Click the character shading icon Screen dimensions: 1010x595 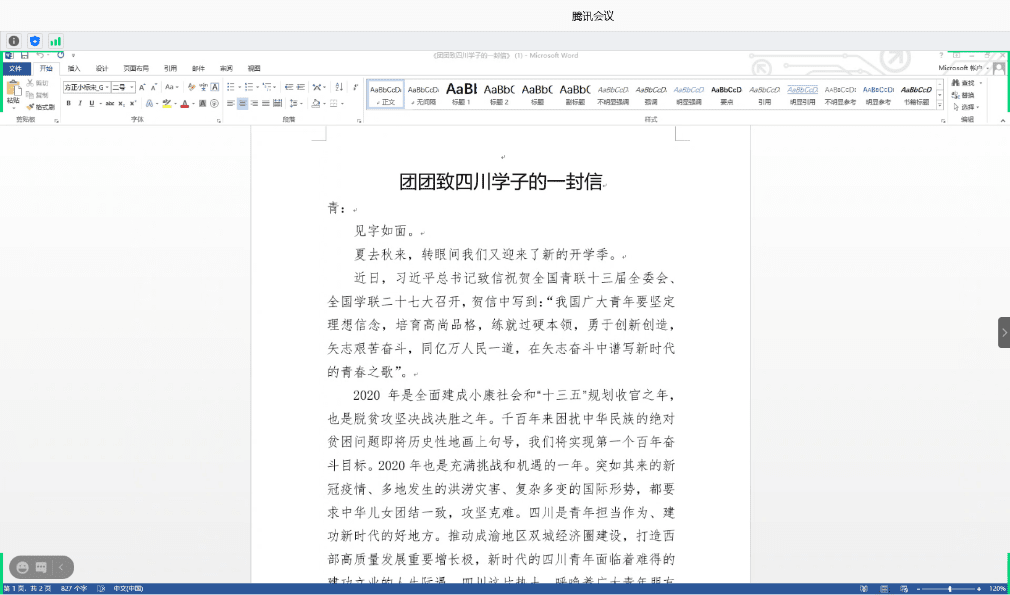(202, 104)
